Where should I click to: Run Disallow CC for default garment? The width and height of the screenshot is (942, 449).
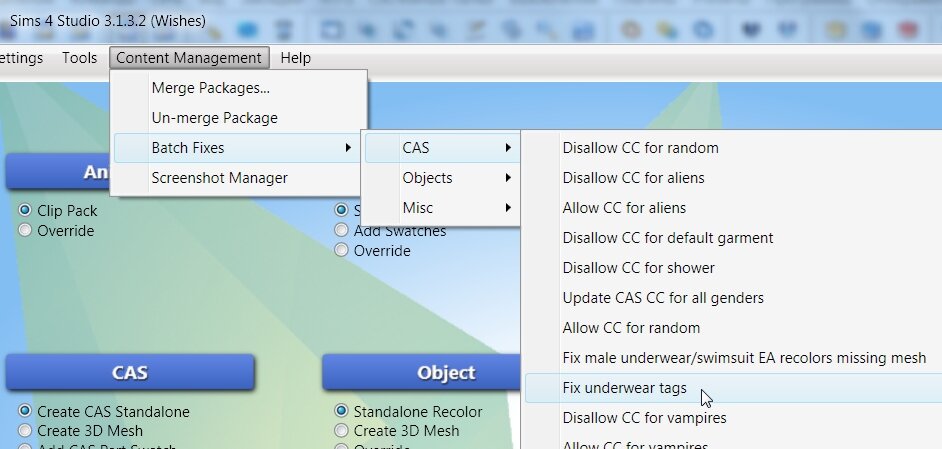pos(733,238)
